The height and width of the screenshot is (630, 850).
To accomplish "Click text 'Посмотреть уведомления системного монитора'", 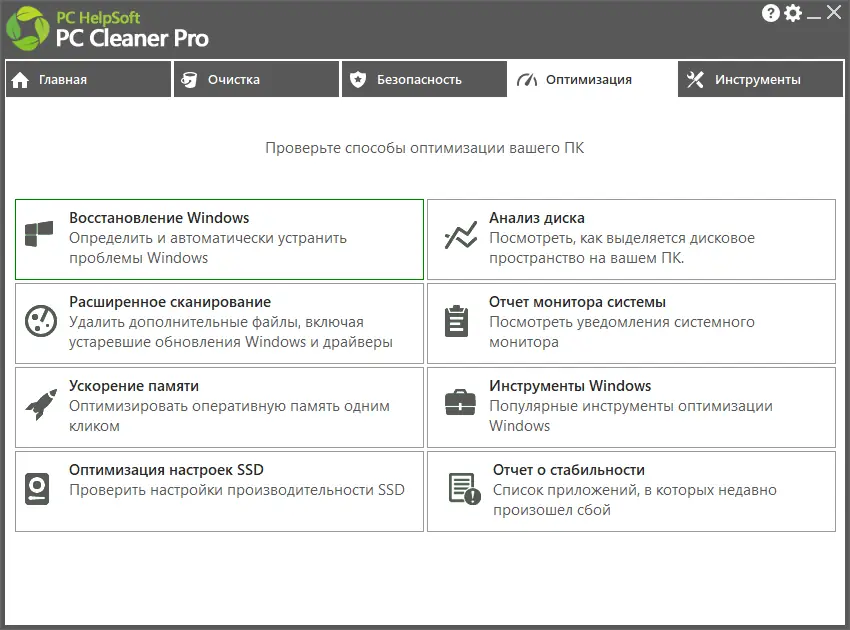I will click(x=622, y=332).
